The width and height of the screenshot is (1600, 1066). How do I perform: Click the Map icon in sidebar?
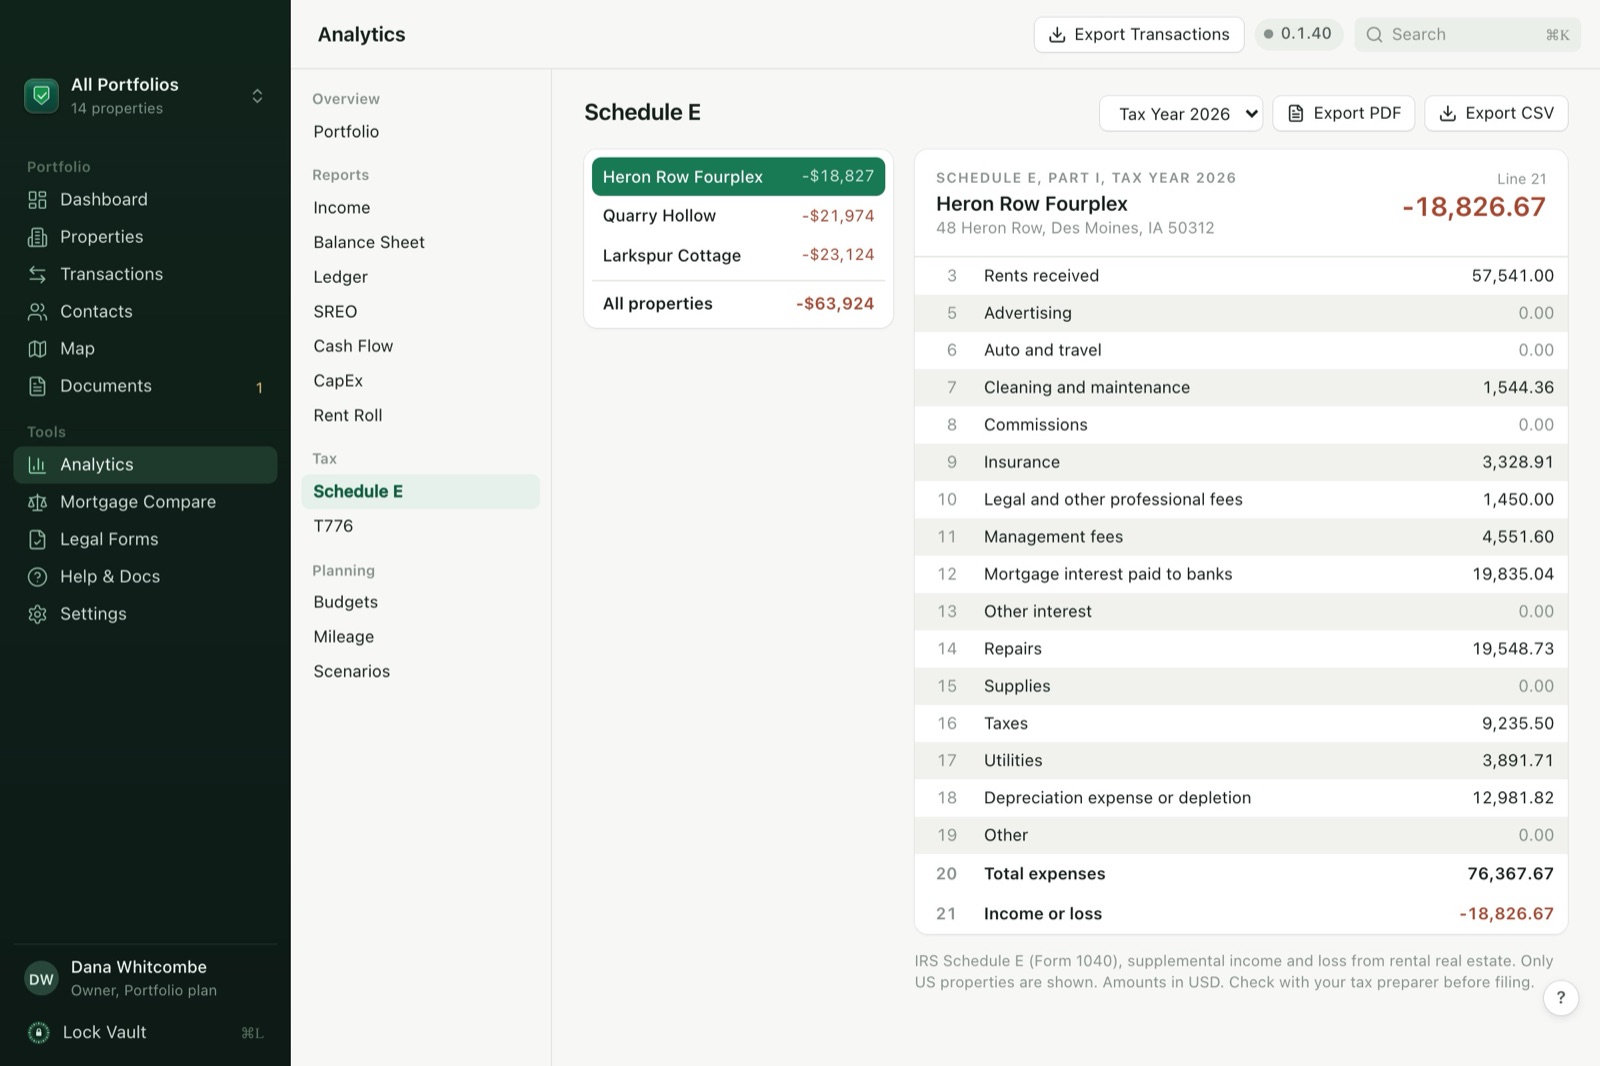(37, 349)
